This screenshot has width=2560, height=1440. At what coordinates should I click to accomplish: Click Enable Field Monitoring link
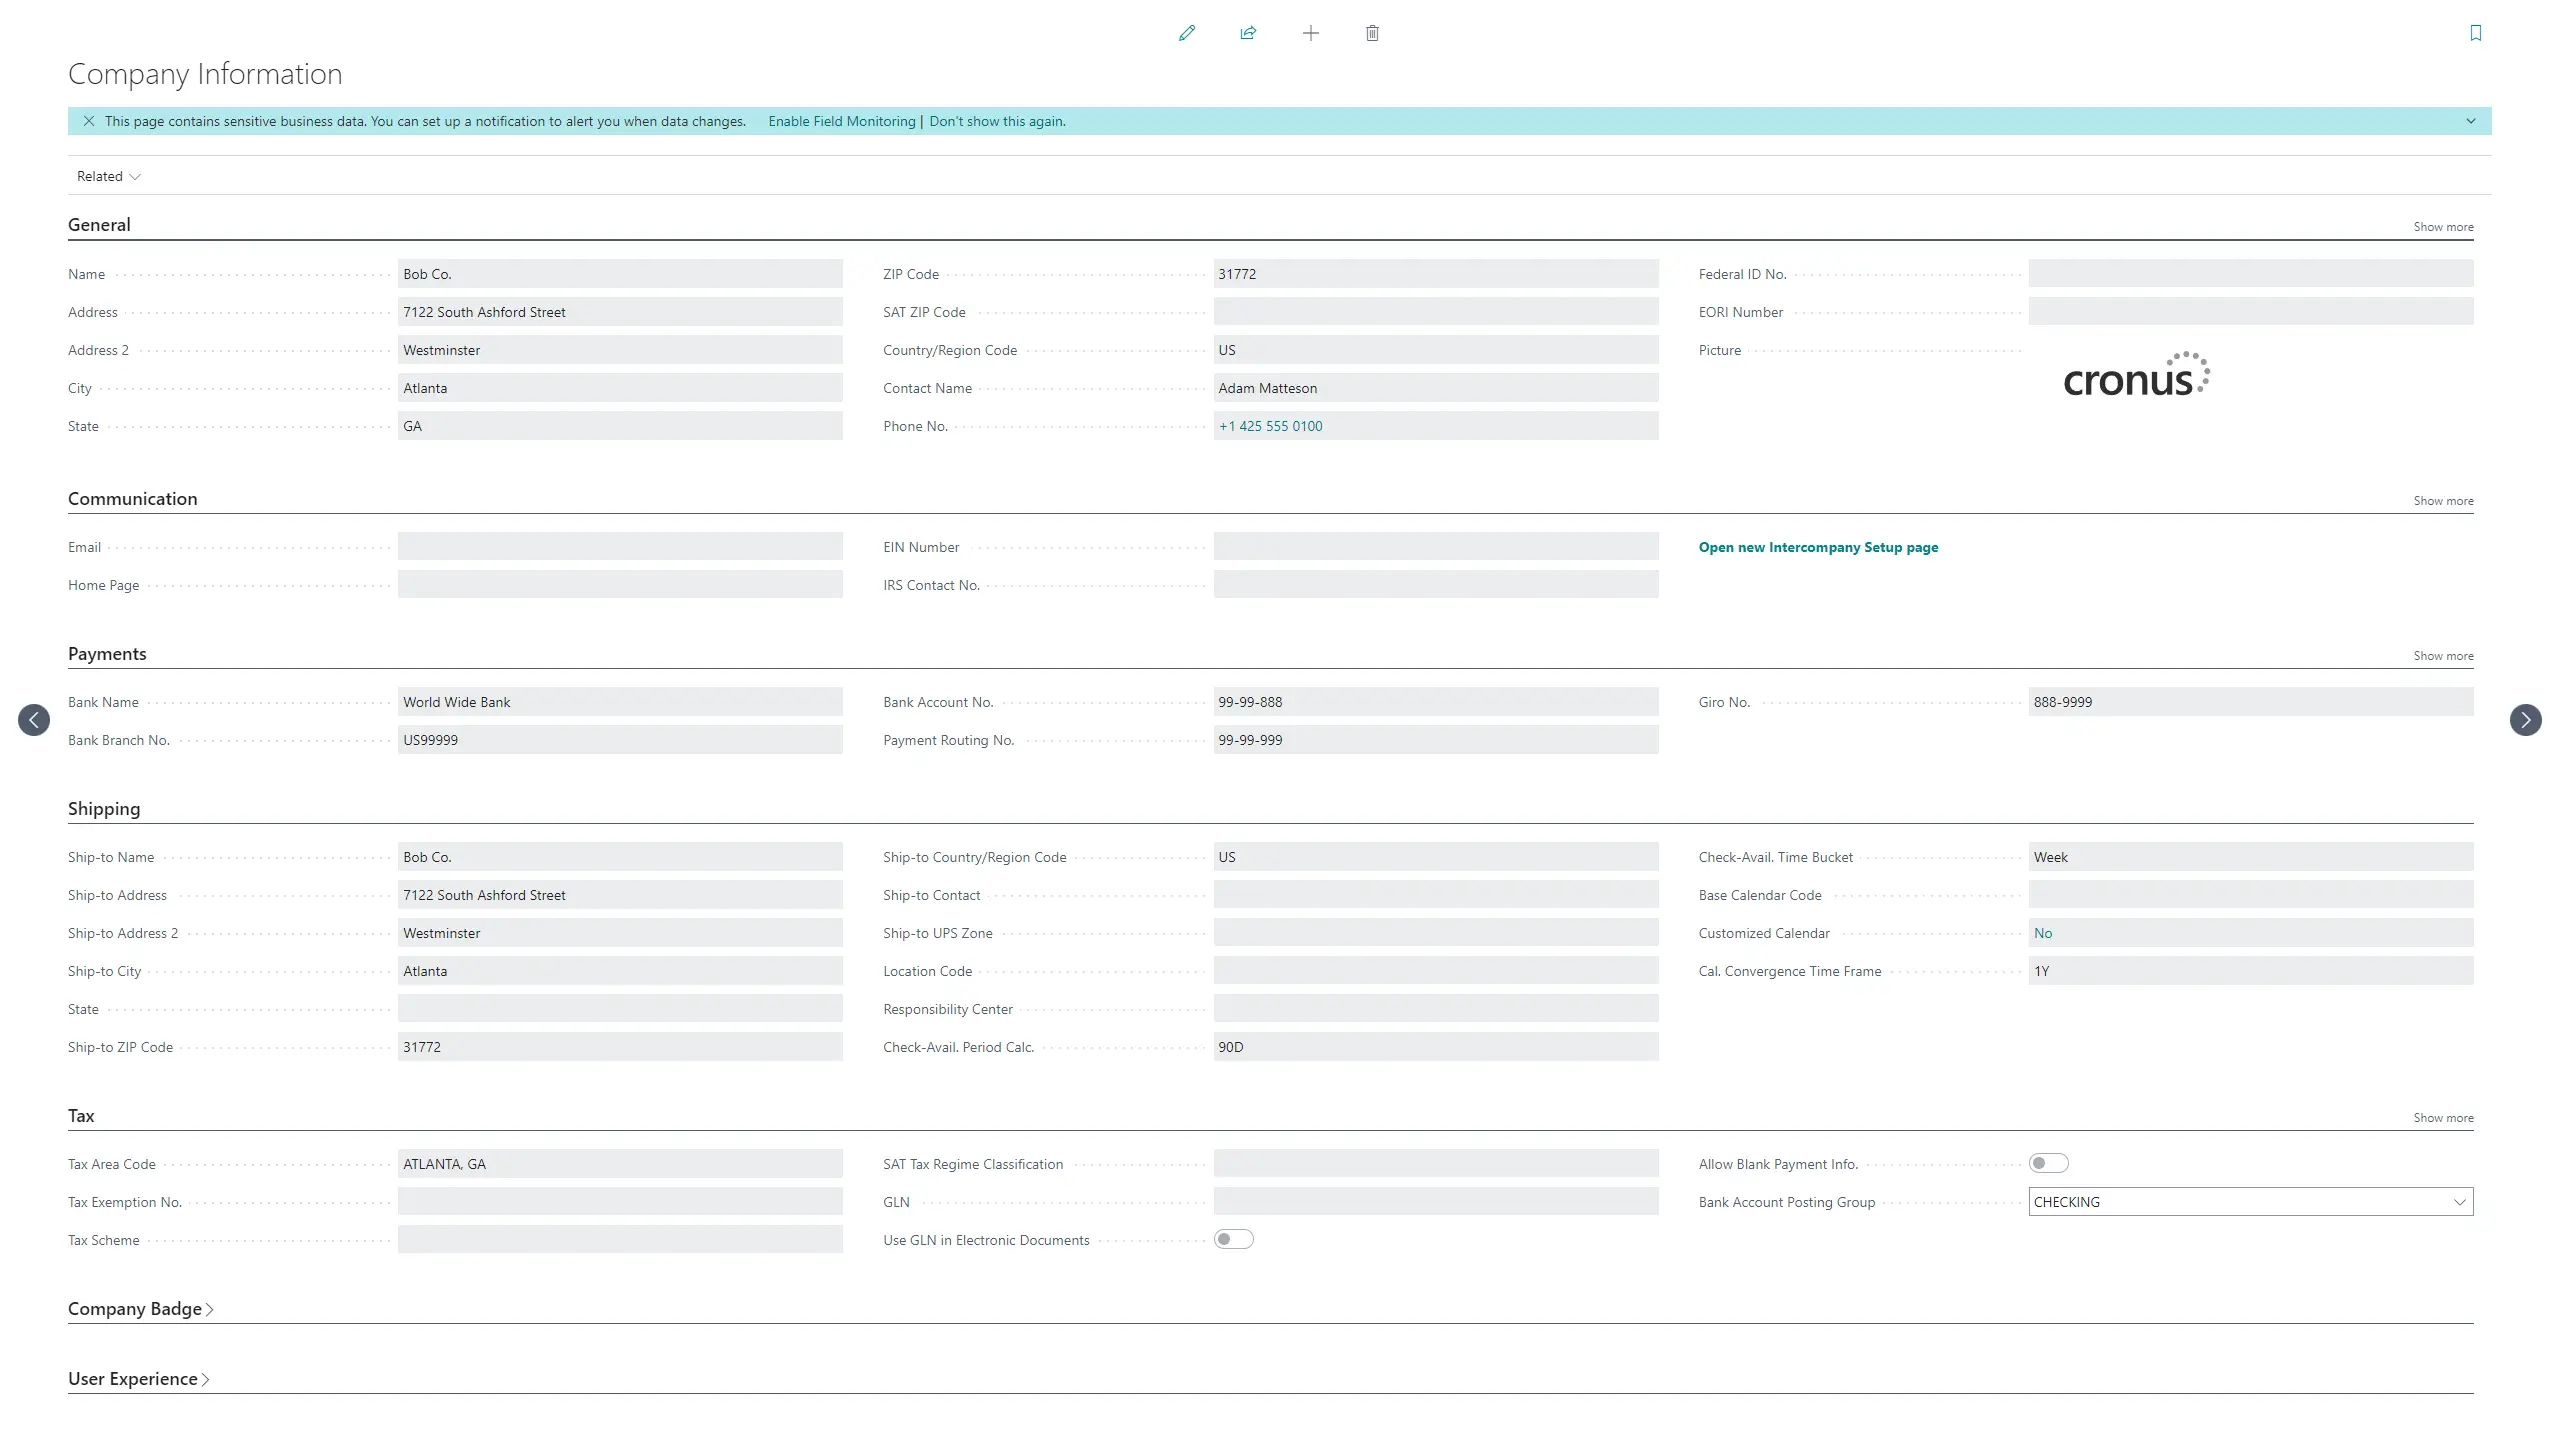(x=841, y=121)
